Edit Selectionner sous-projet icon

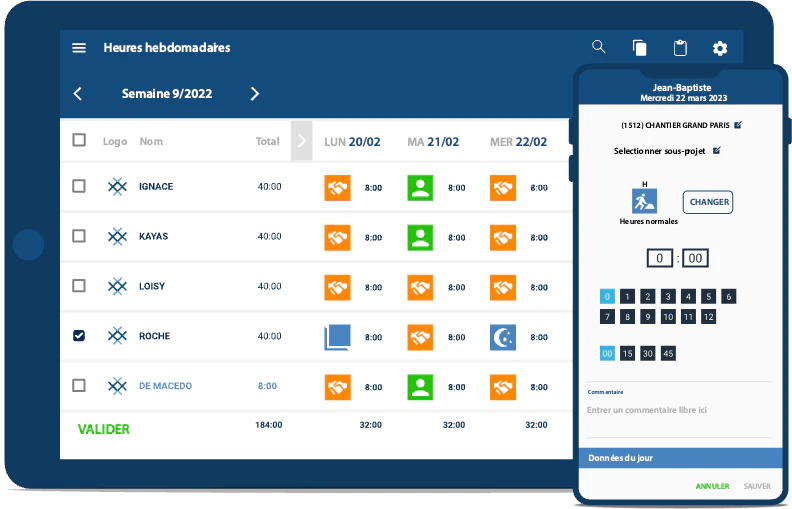click(716, 150)
